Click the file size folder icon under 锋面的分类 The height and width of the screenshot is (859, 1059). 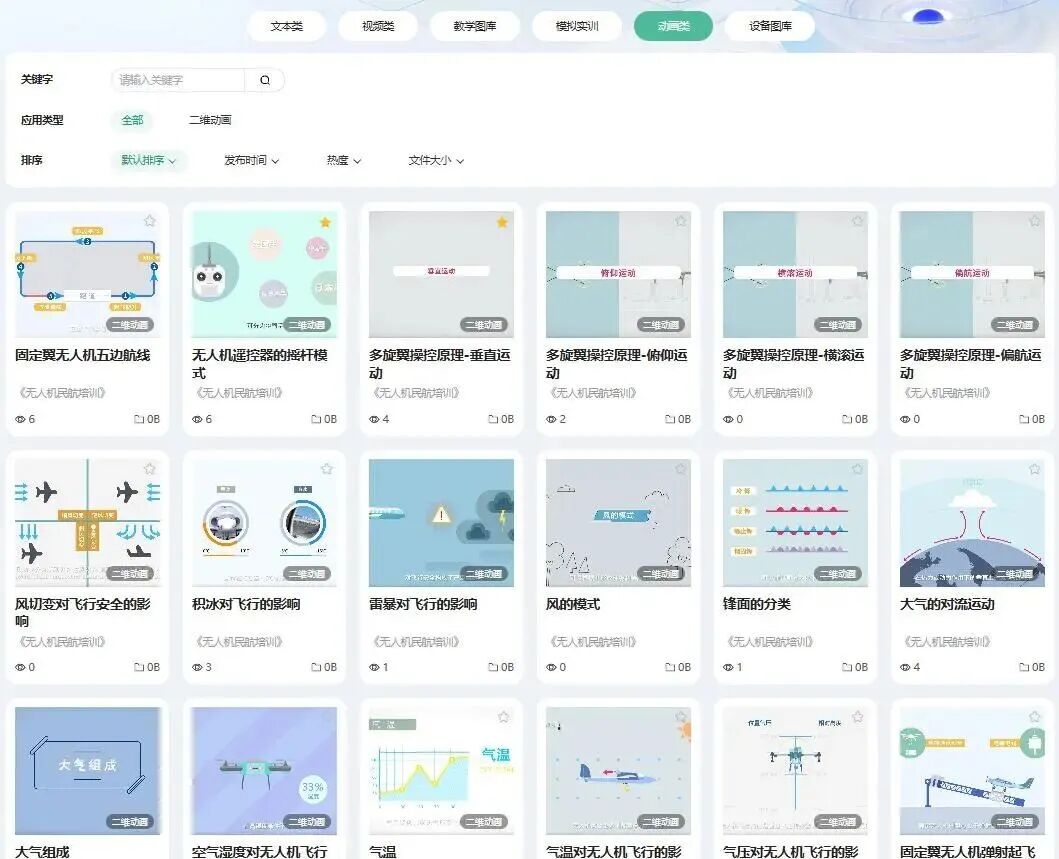click(847, 667)
